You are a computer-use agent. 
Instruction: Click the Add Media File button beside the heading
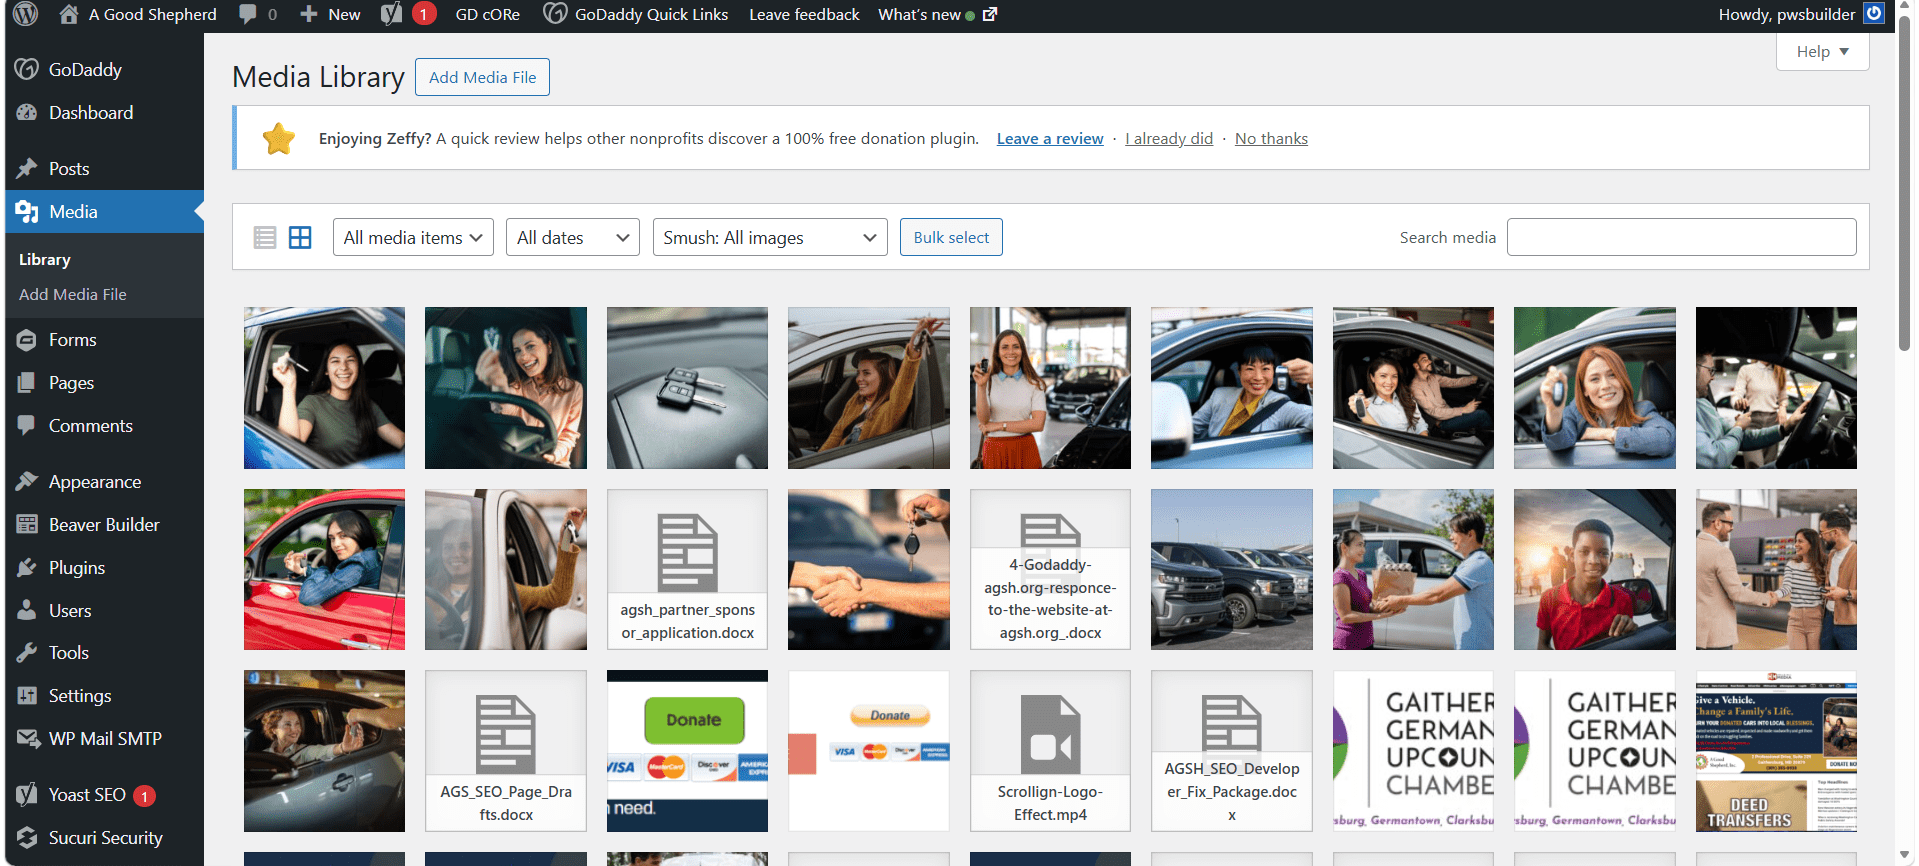click(482, 77)
